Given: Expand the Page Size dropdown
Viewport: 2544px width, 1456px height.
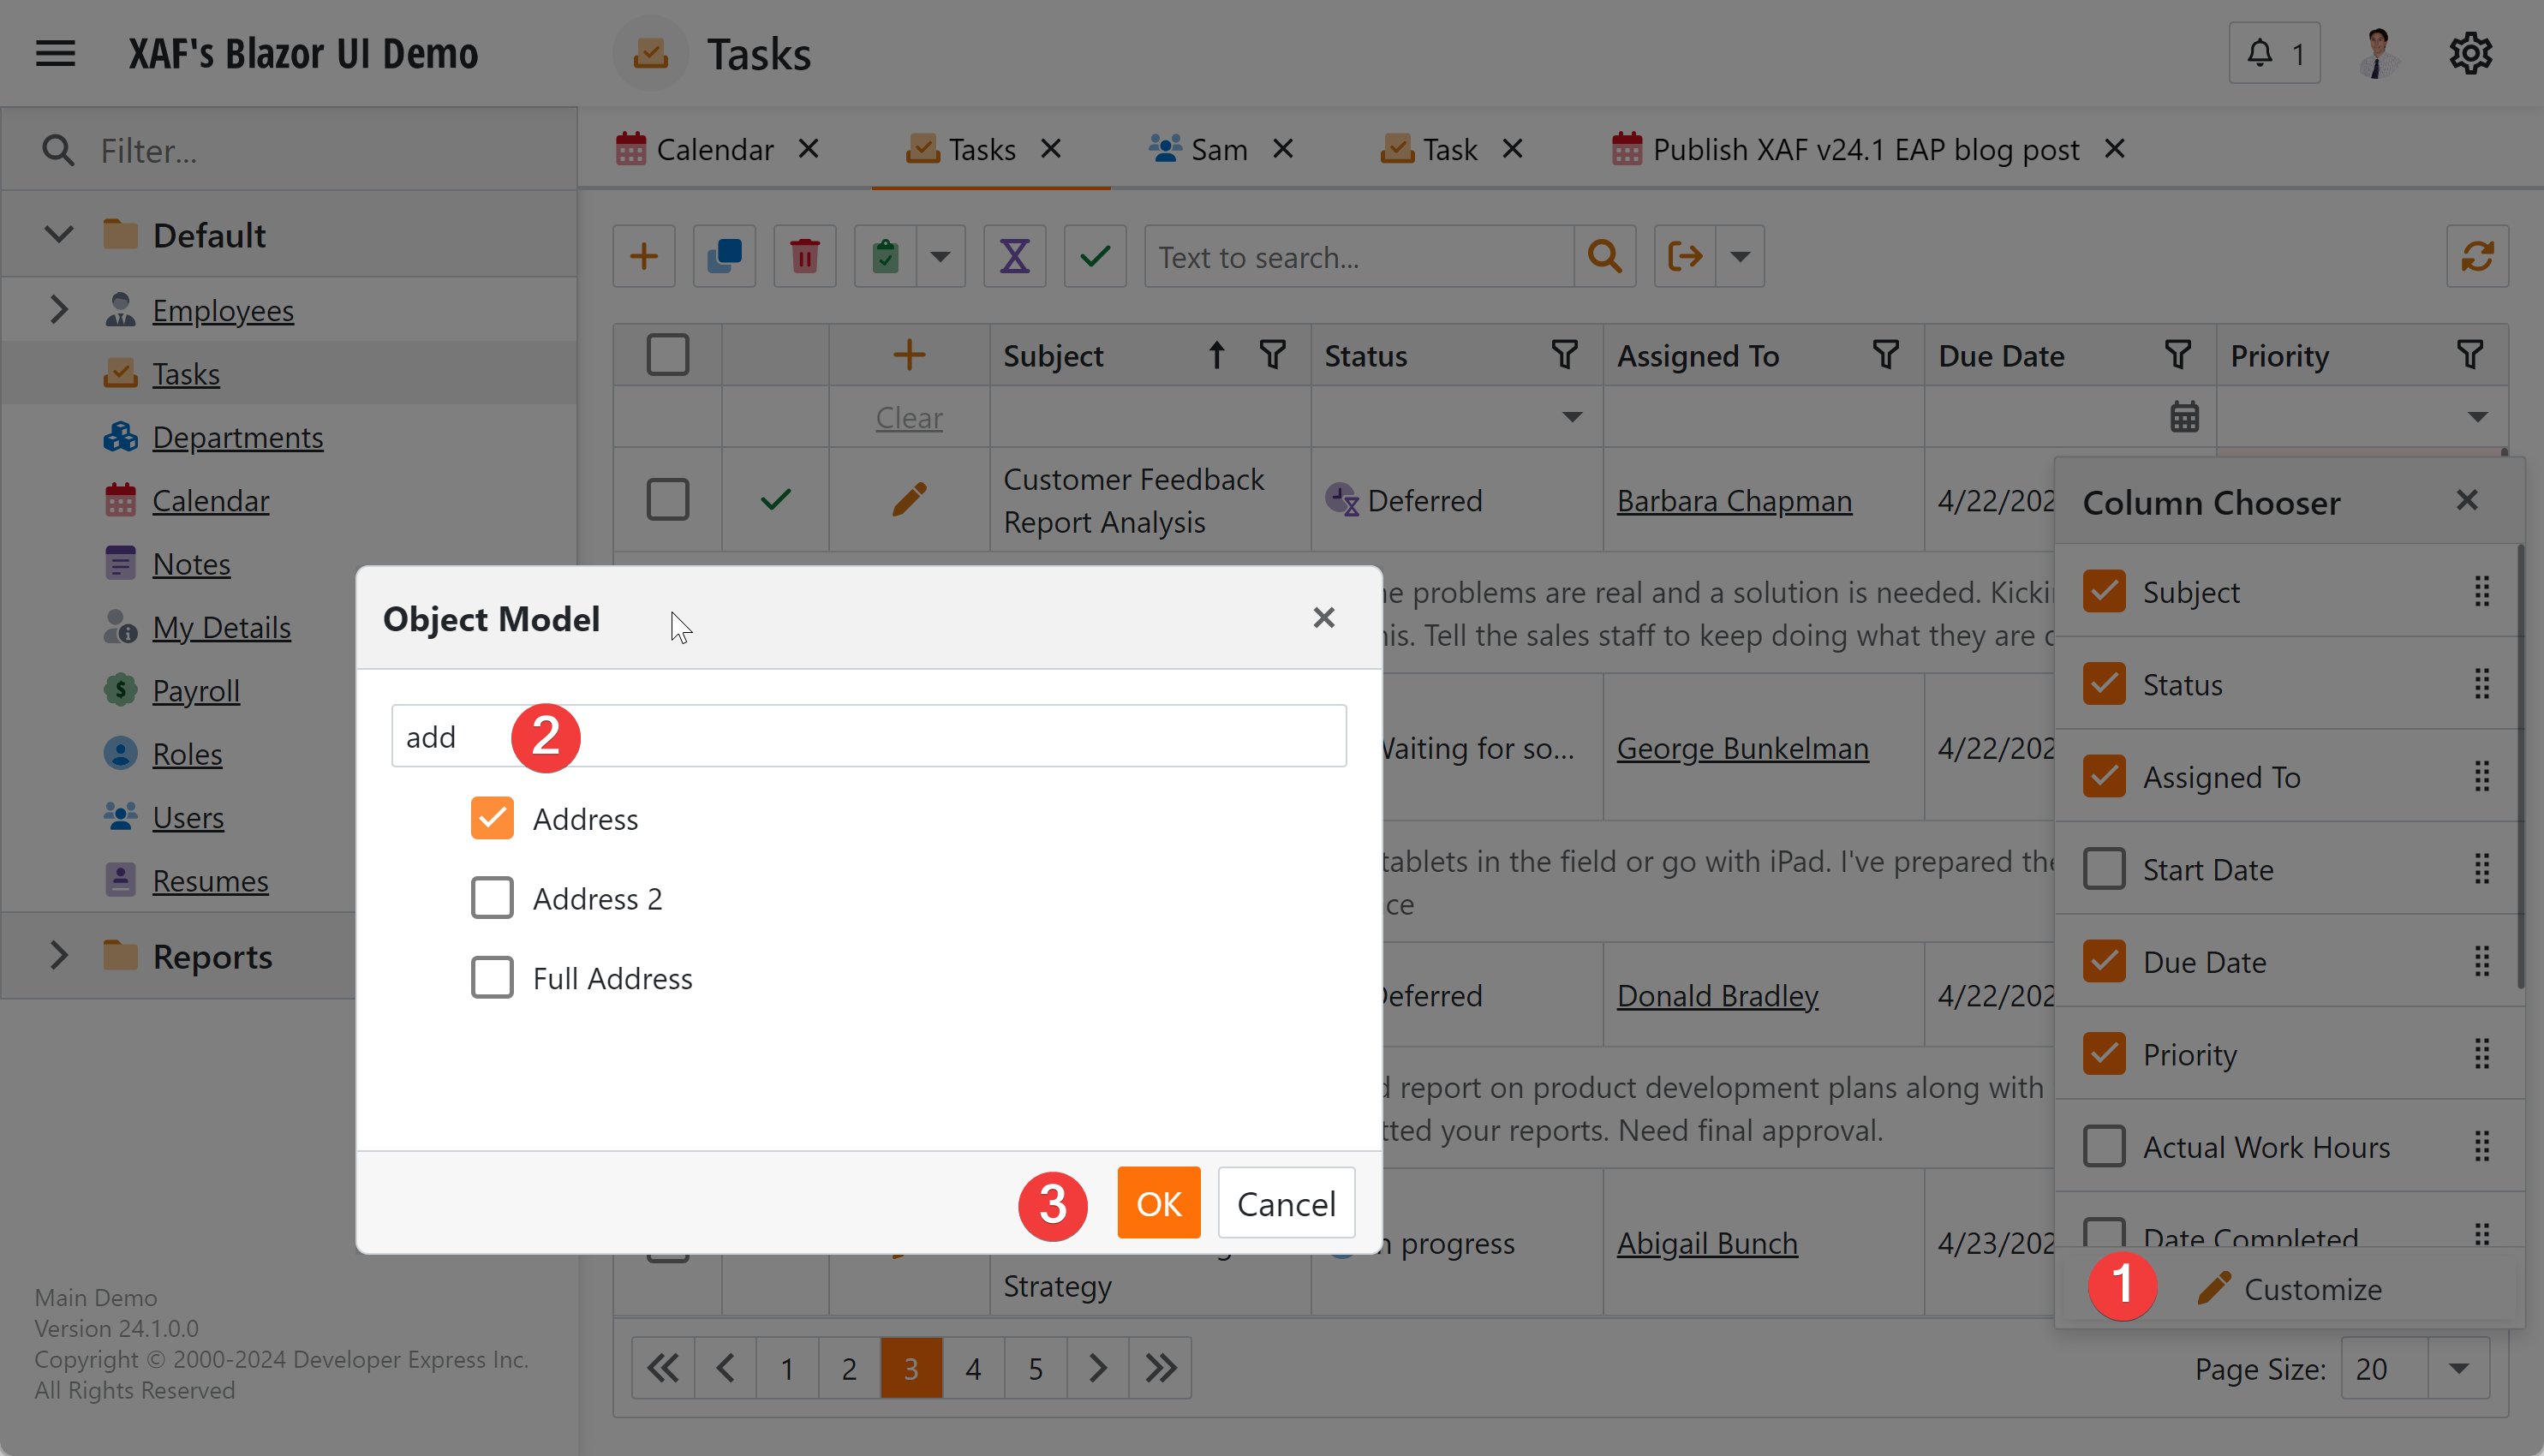Looking at the screenshot, I should (x=2458, y=1368).
